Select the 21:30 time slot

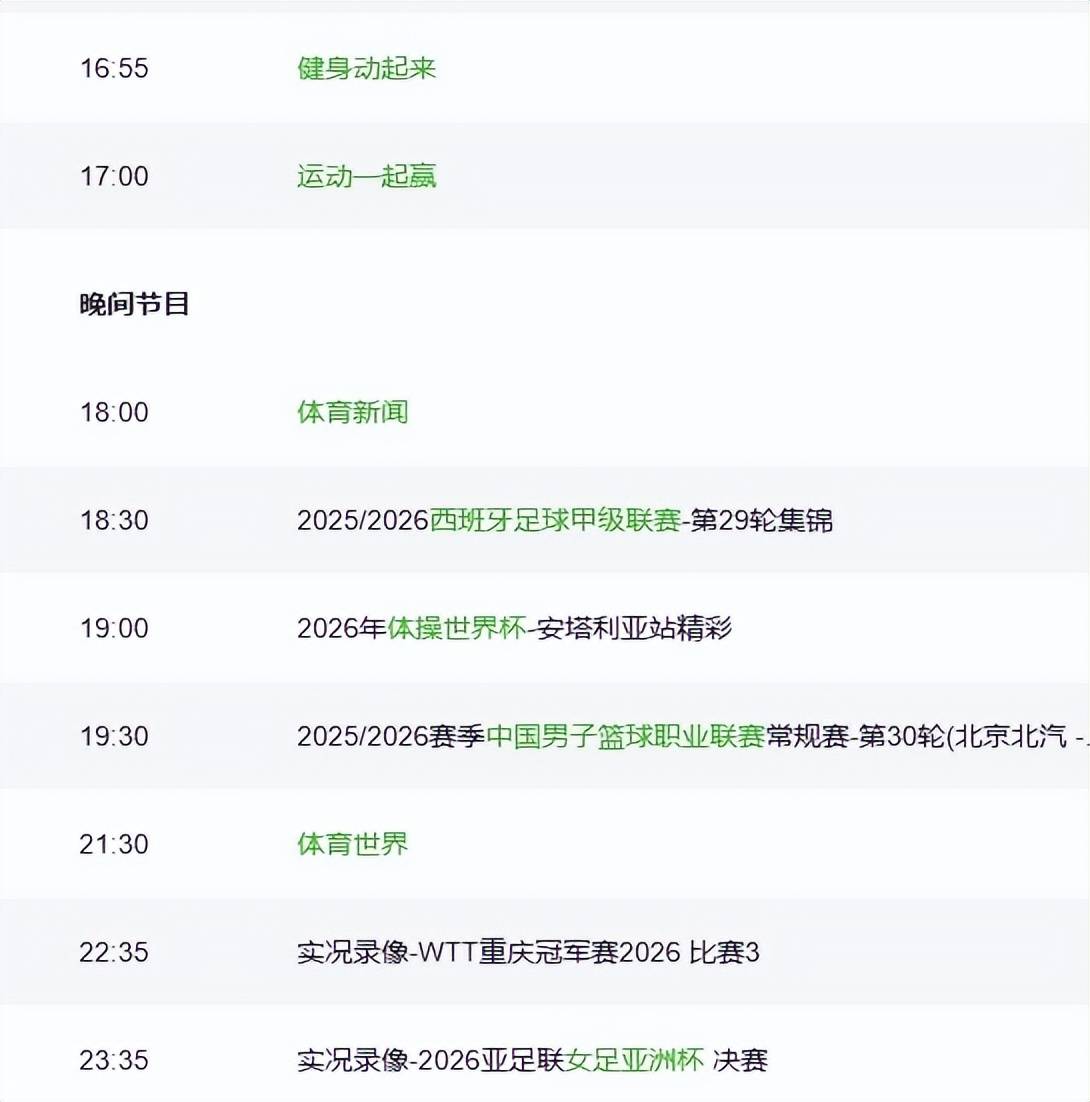[114, 844]
